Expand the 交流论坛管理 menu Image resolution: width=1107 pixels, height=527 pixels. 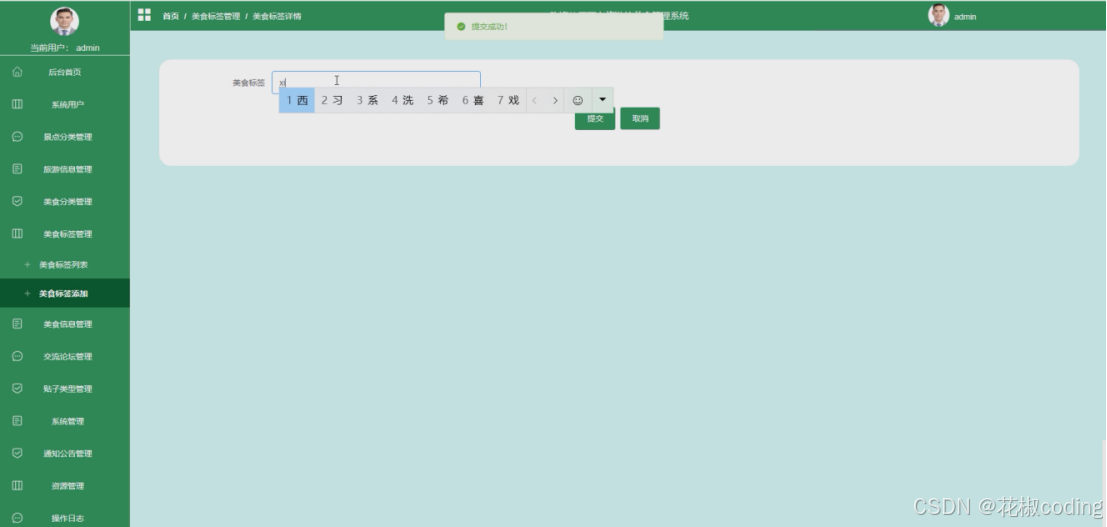click(65, 357)
